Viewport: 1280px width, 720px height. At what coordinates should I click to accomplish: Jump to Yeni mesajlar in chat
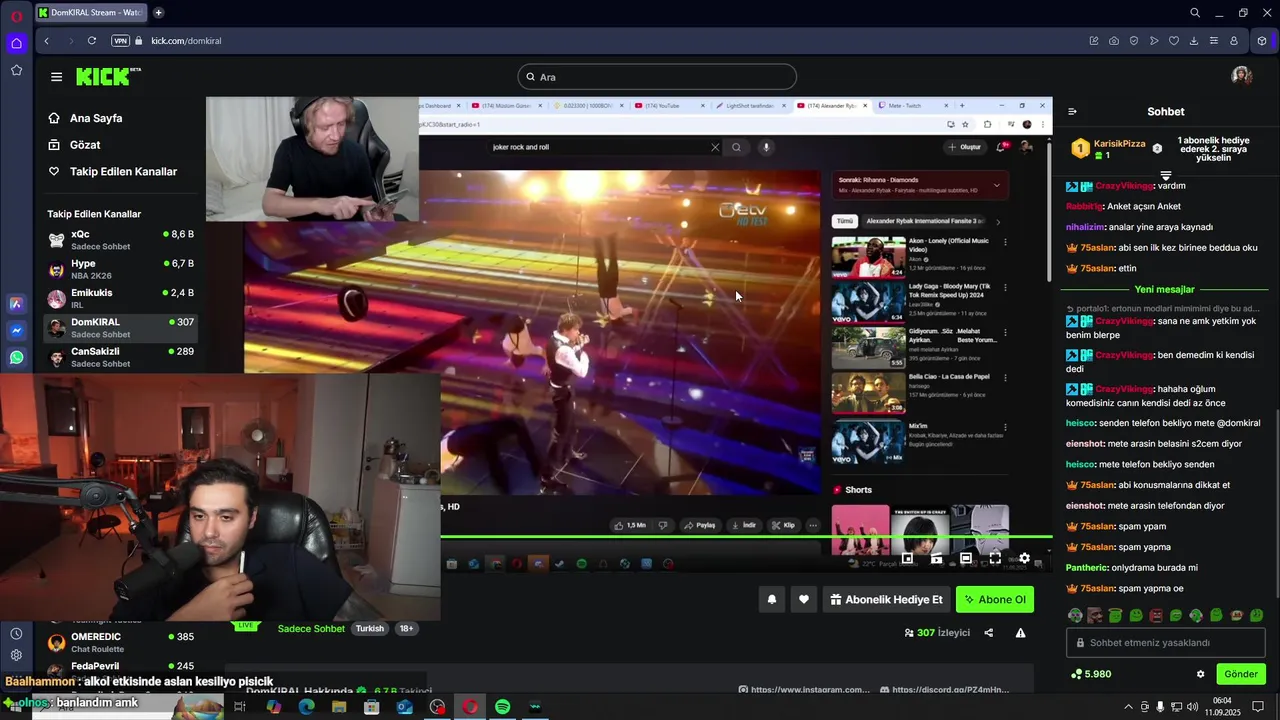point(1164,289)
